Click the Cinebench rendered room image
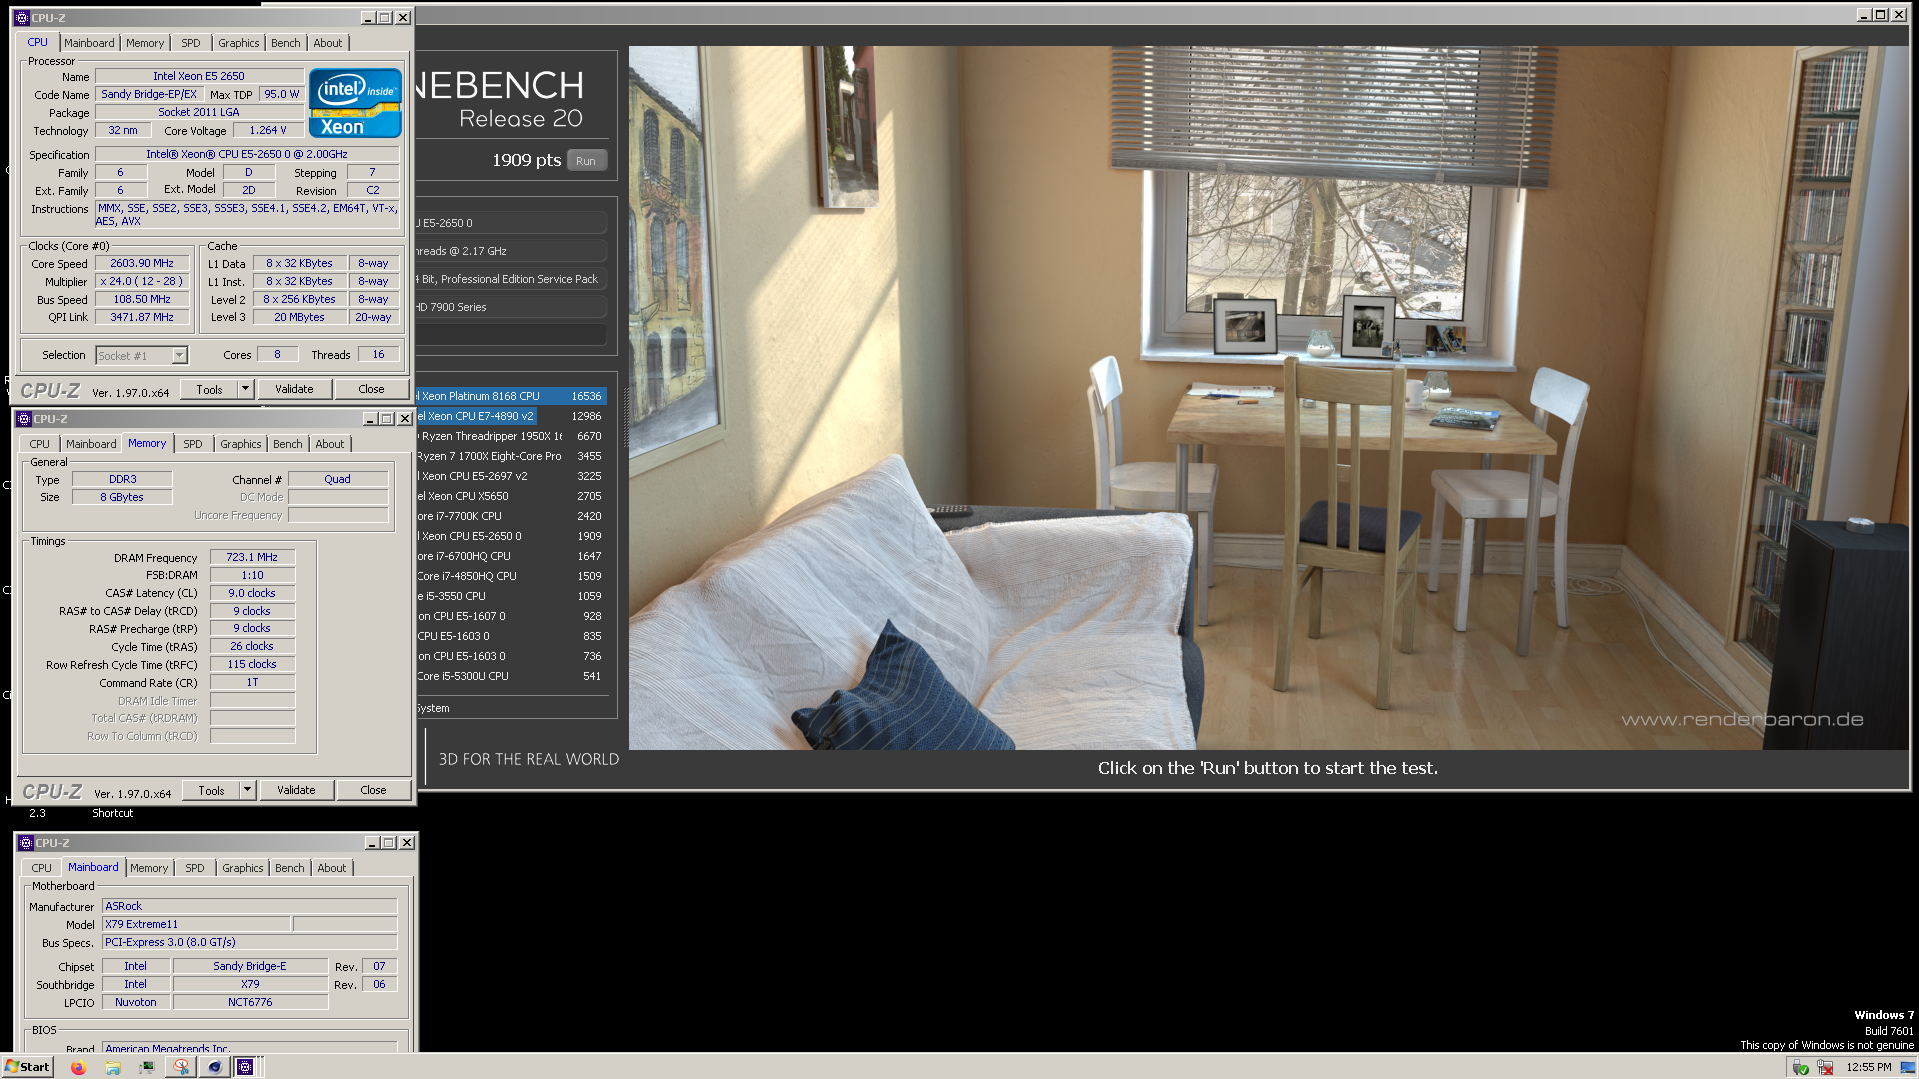This screenshot has height=1079, width=1919. point(1268,397)
